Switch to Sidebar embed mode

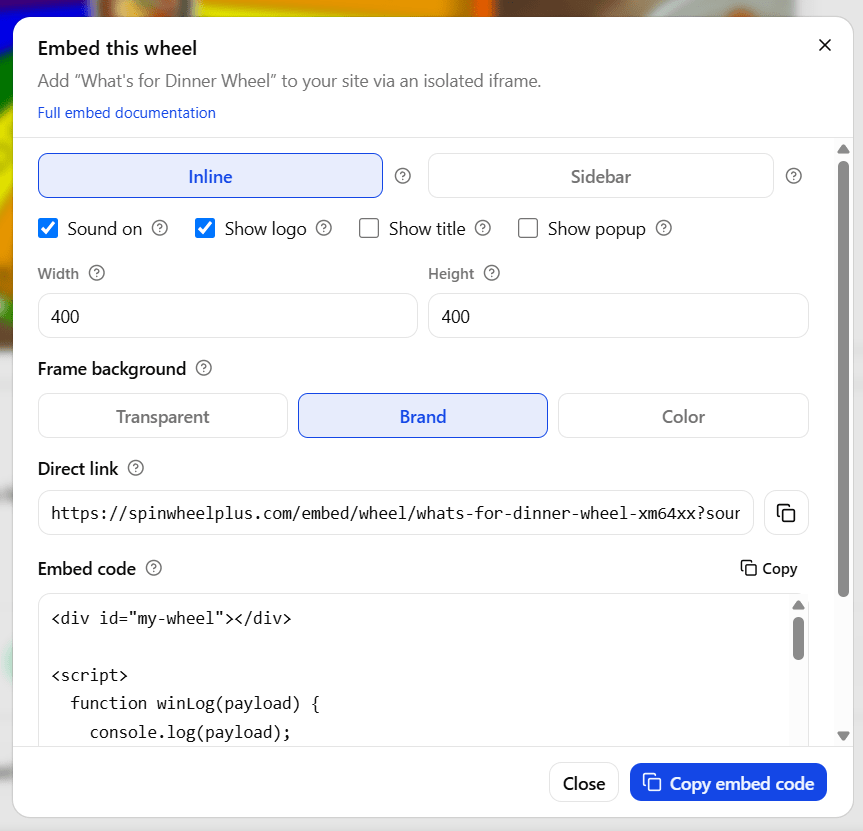(x=600, y=176)
